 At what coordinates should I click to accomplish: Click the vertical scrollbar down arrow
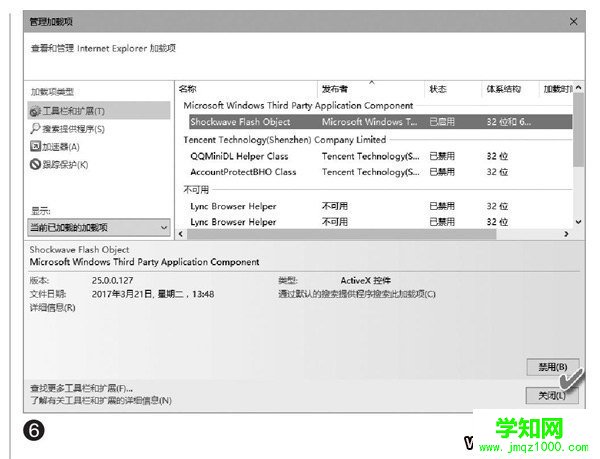coord(579,222)
